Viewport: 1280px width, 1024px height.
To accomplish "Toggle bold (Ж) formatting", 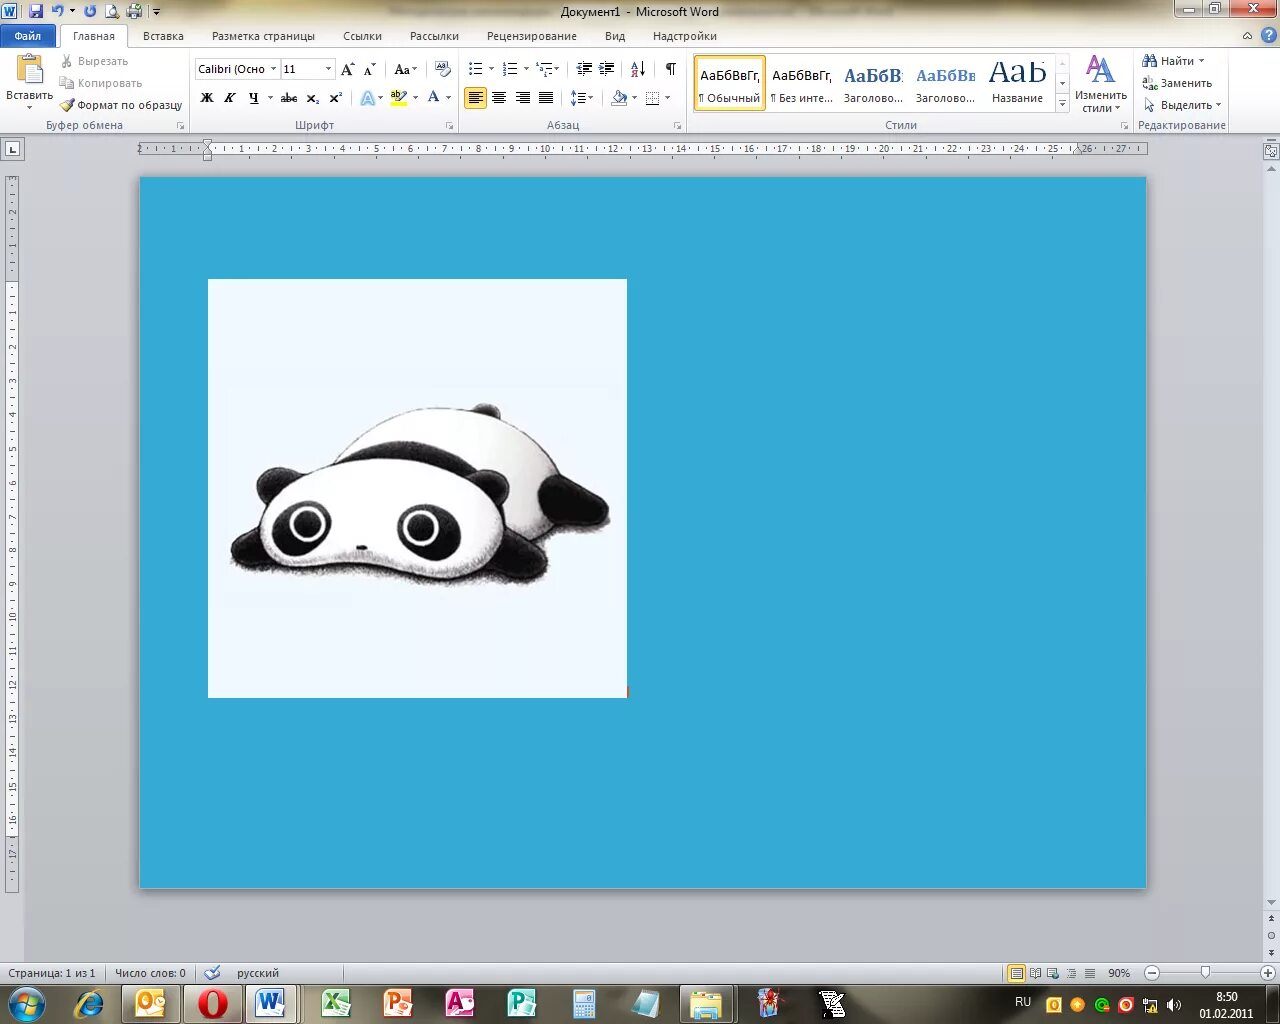I will 207,97.
